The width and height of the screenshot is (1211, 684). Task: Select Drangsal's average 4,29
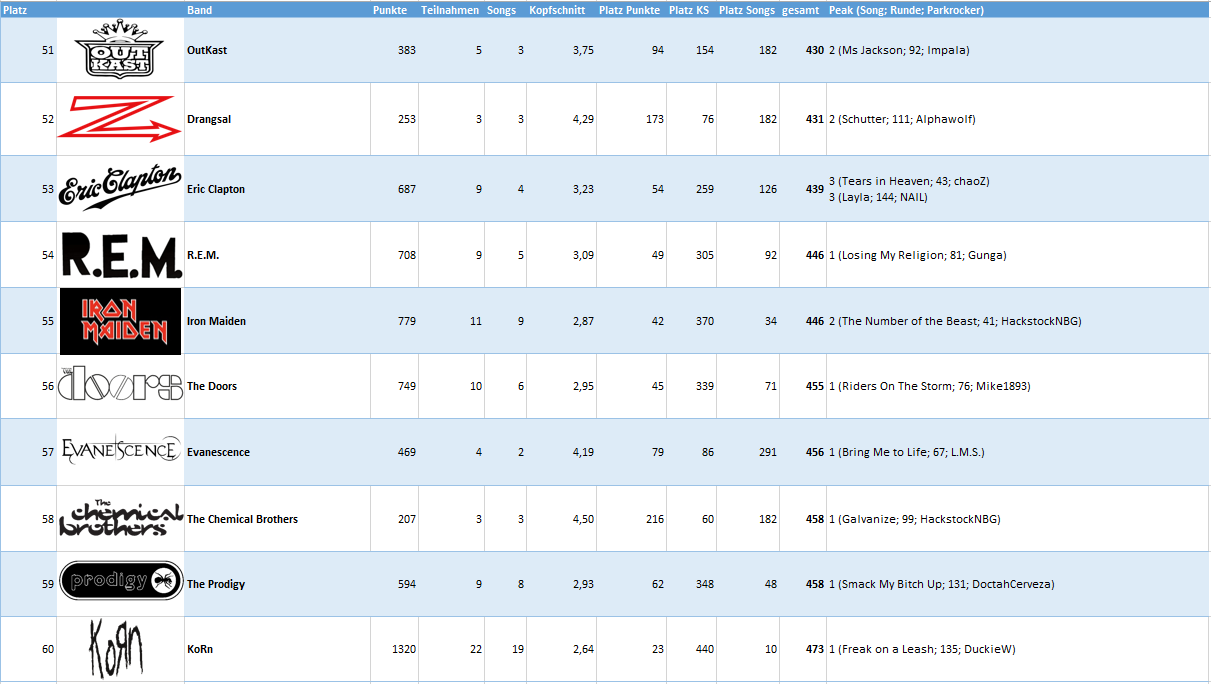[583, 119]
